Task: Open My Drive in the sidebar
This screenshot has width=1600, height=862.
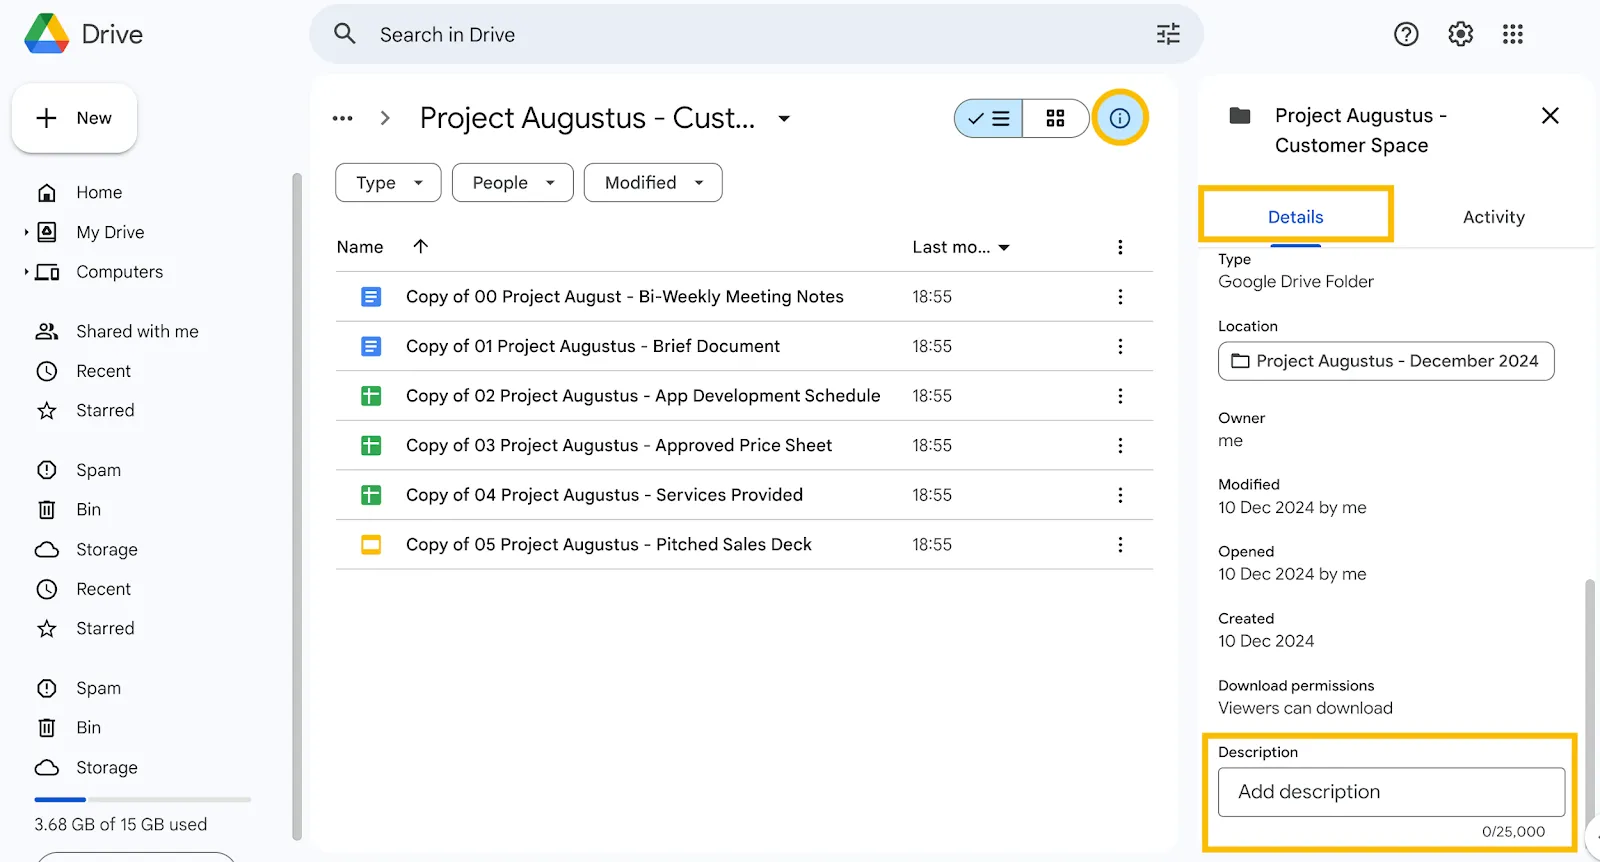Action: click(110, 232)
